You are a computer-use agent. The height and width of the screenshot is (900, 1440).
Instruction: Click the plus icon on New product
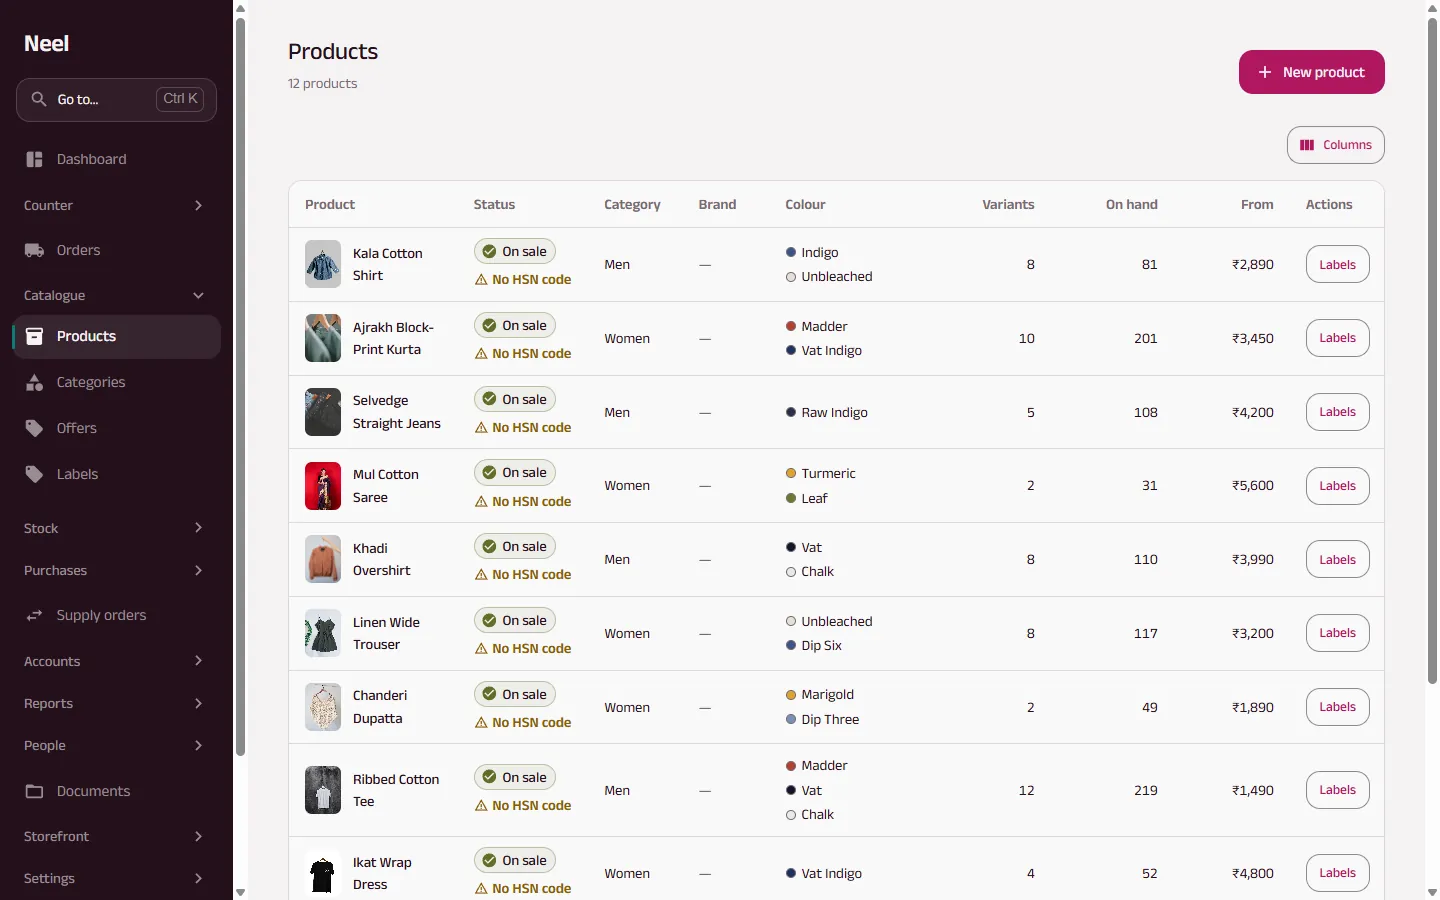click(x=1265, y=72)
